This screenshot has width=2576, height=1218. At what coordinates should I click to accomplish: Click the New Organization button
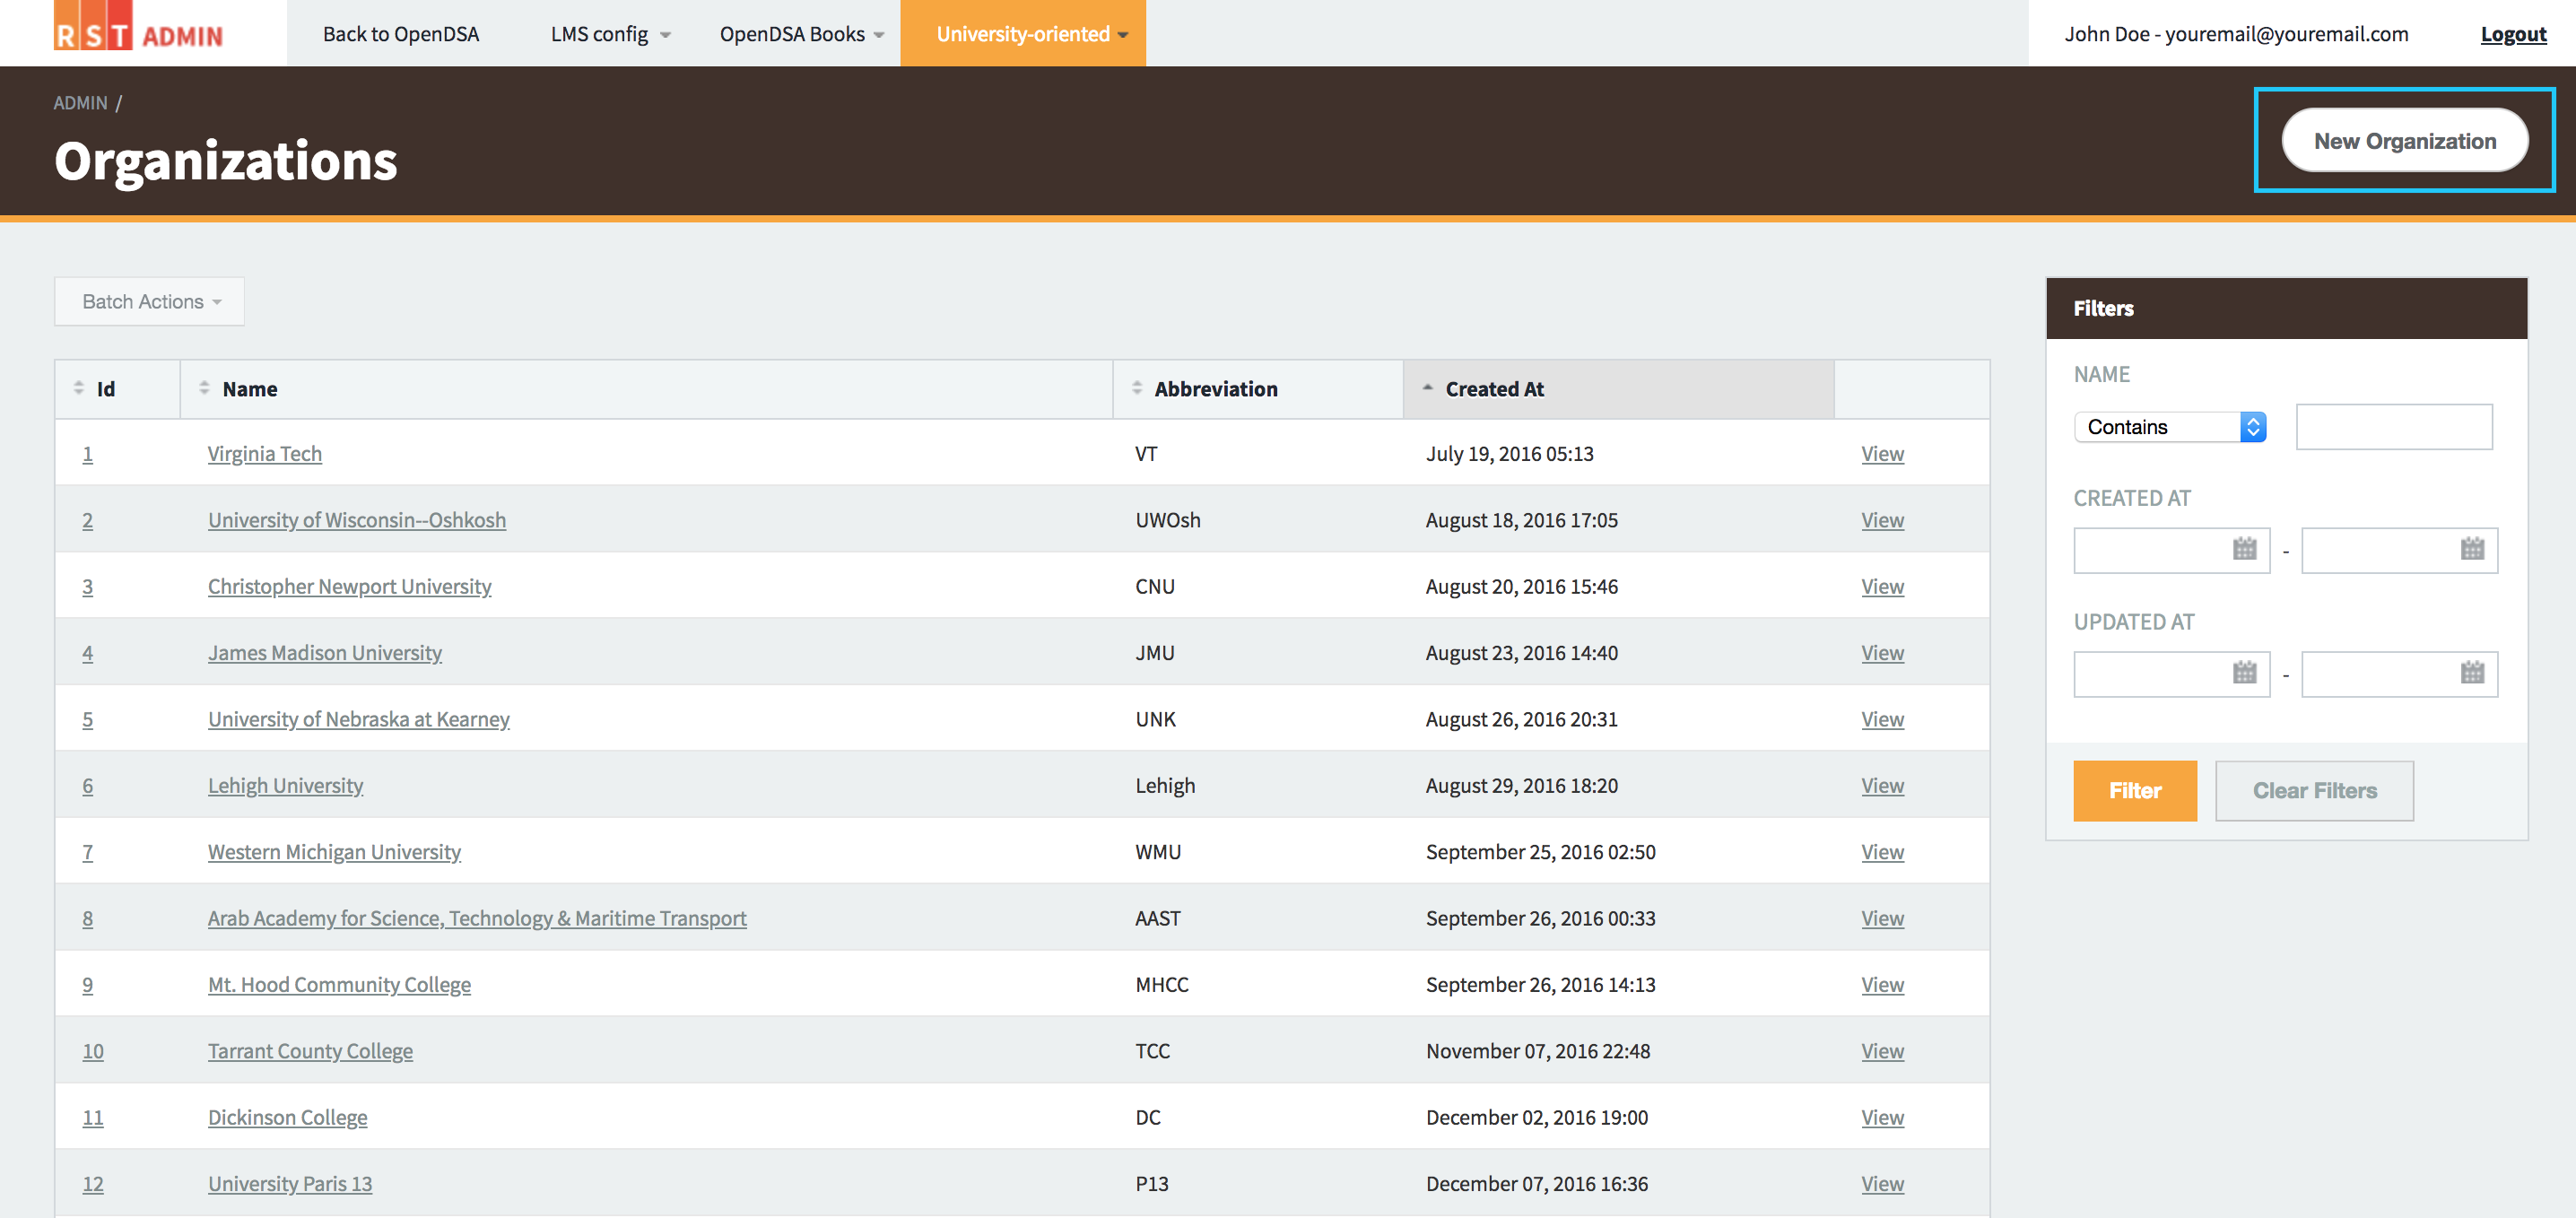click(2405, 141)
